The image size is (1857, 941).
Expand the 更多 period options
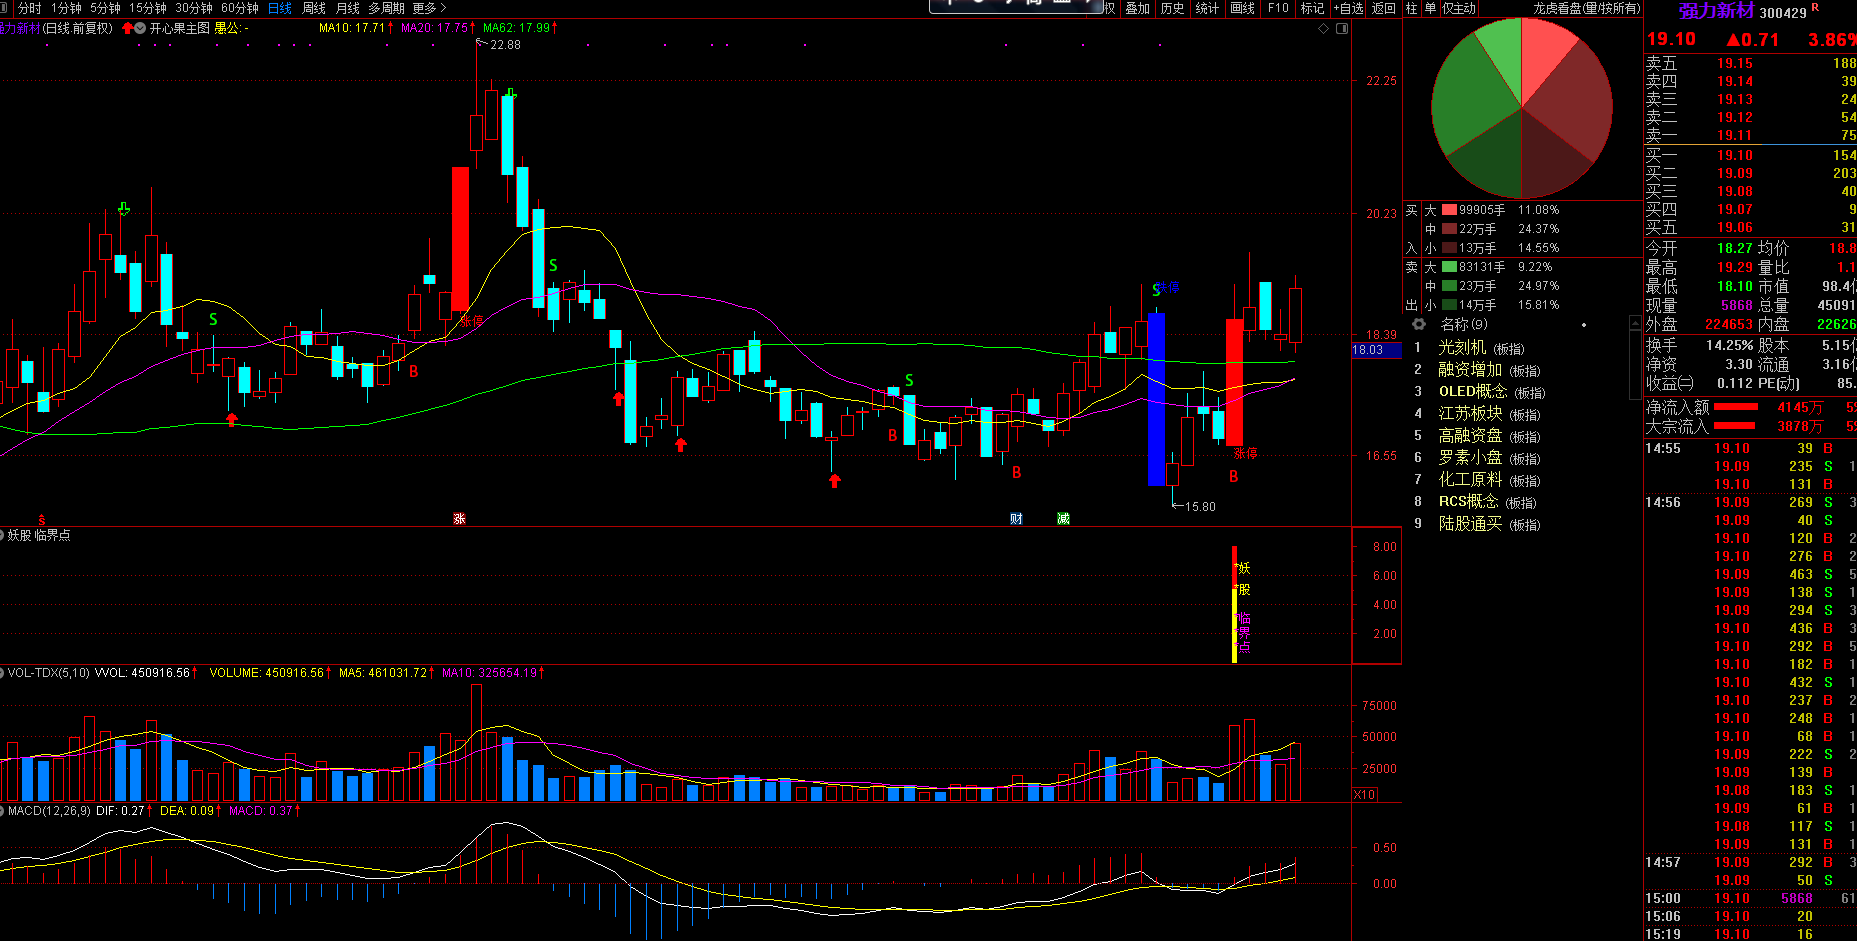(x=429, y=8)
